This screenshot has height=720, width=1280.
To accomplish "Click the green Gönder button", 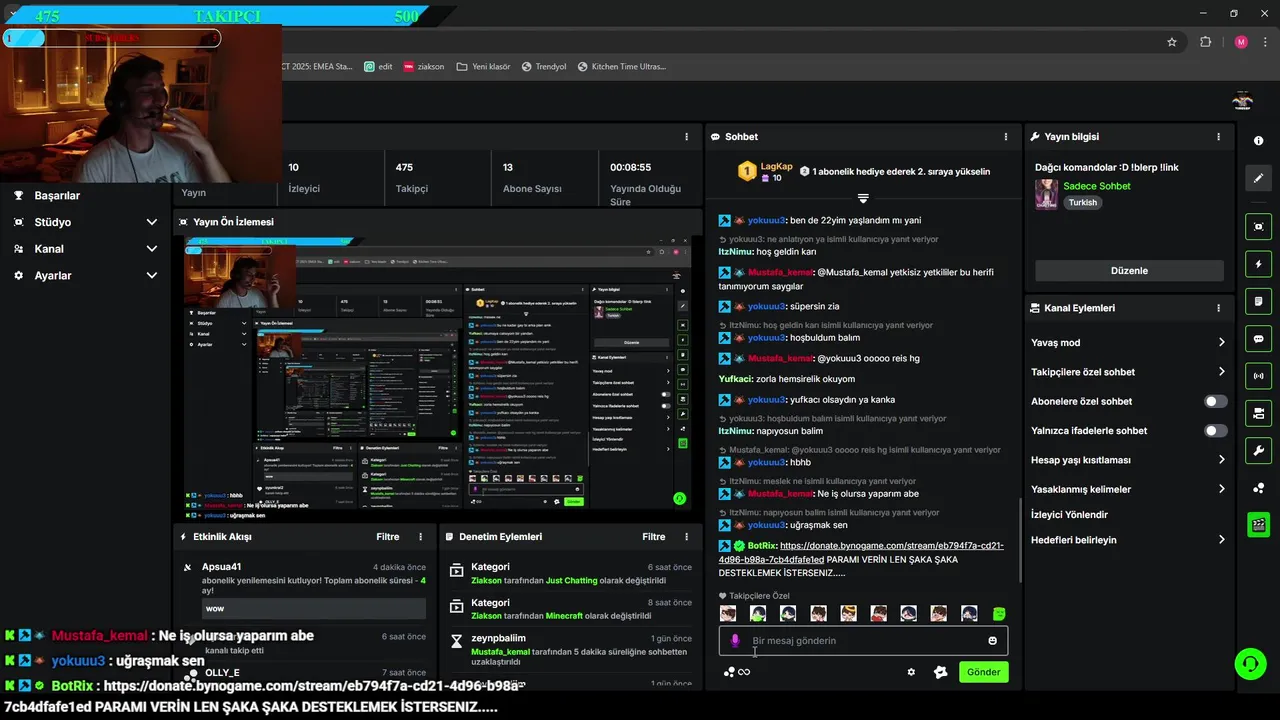I will point(983,672).
